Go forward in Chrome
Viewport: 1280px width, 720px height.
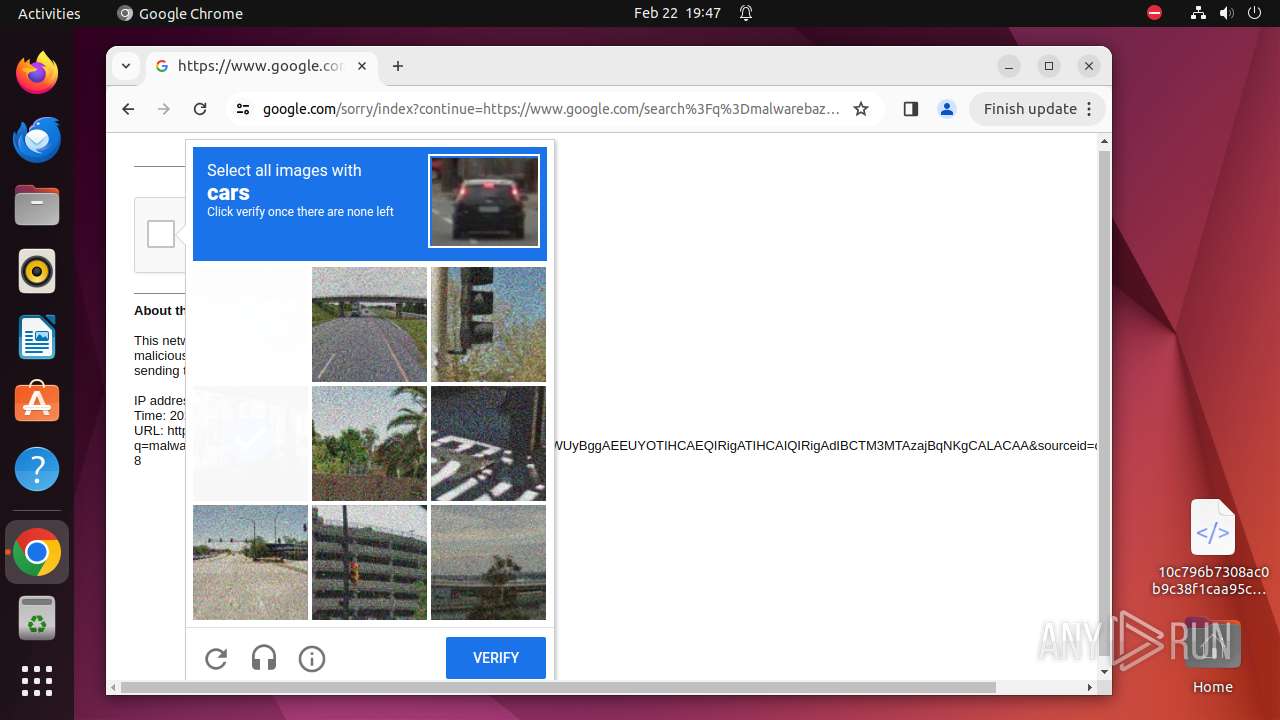click(164, 109)
